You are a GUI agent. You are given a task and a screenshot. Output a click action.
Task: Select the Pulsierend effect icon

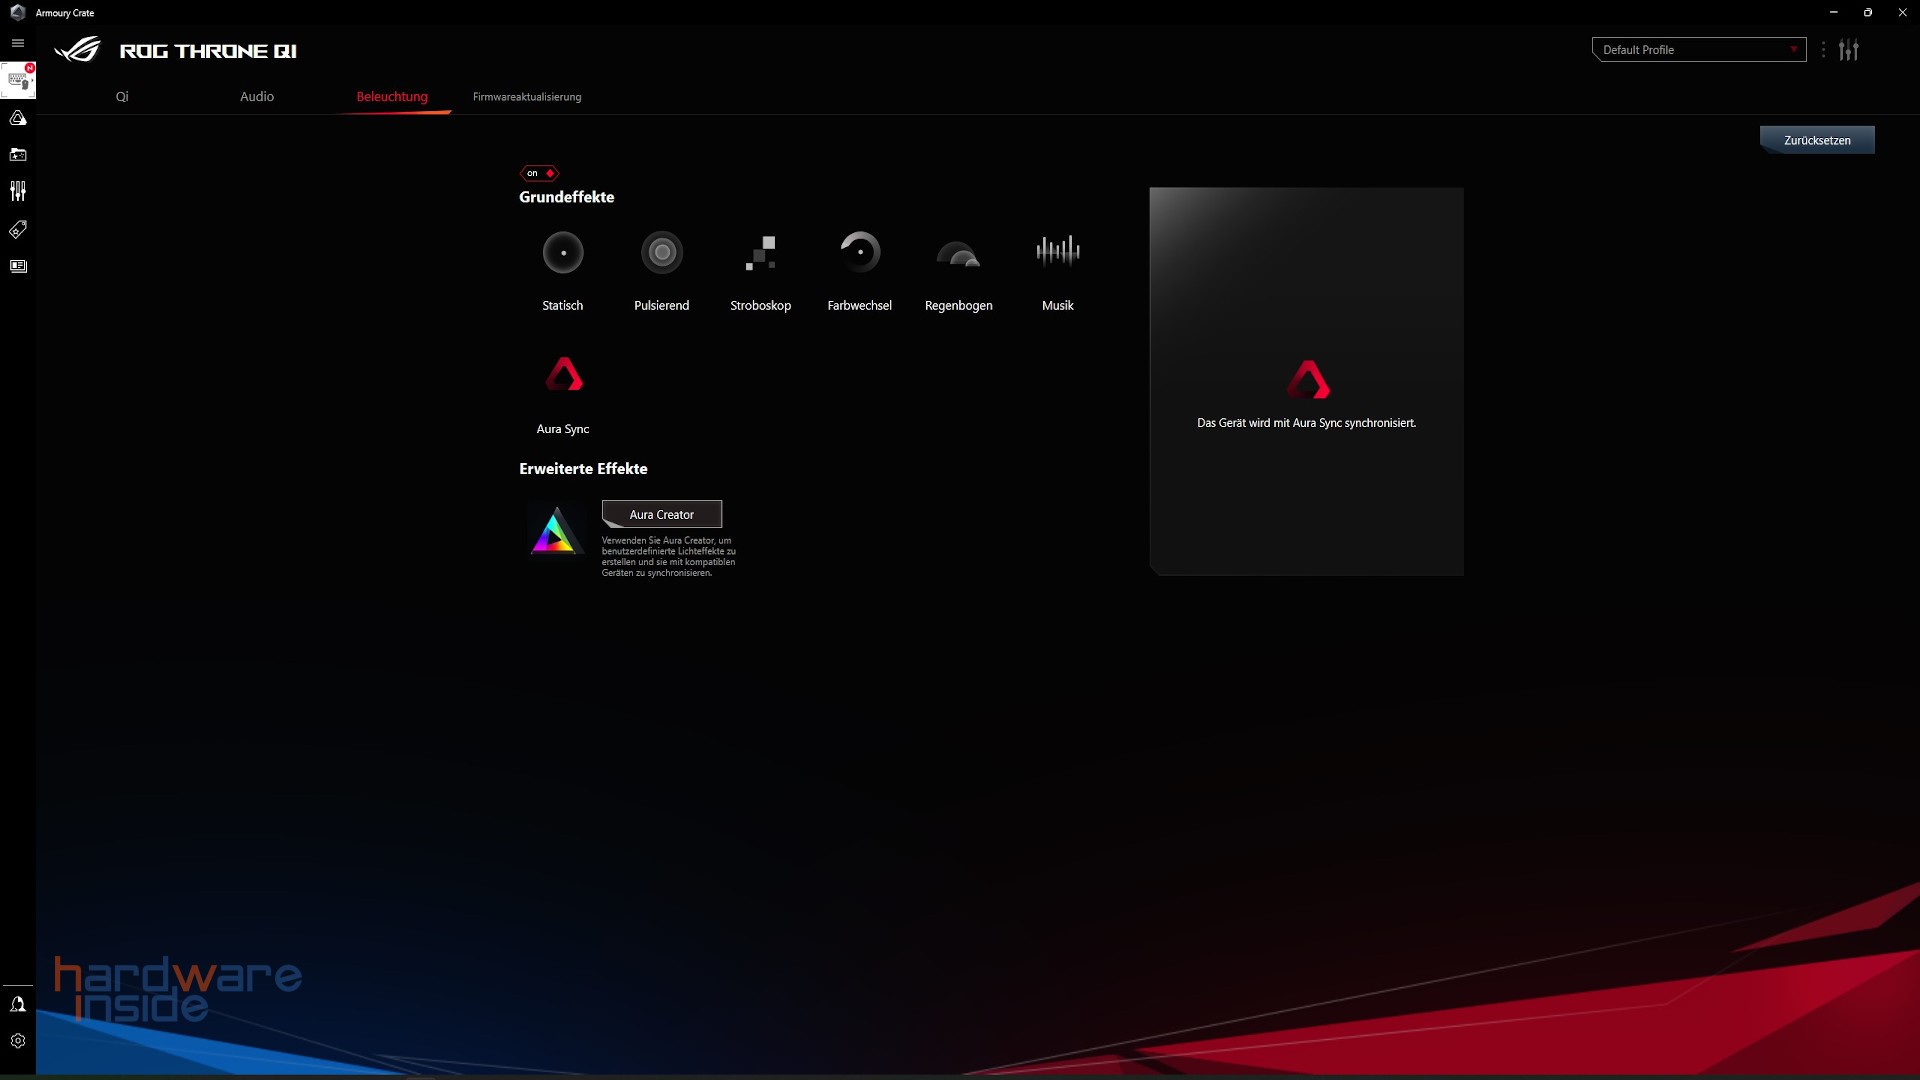click(x=661, y=252)
